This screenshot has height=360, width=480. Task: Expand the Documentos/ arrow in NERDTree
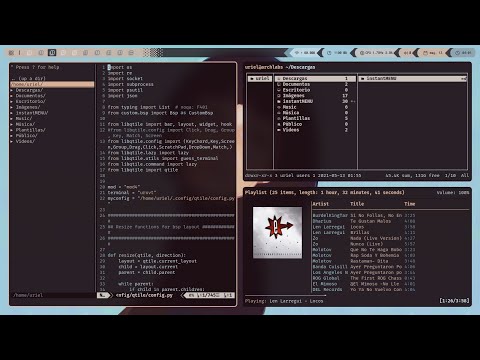(12, 96)
